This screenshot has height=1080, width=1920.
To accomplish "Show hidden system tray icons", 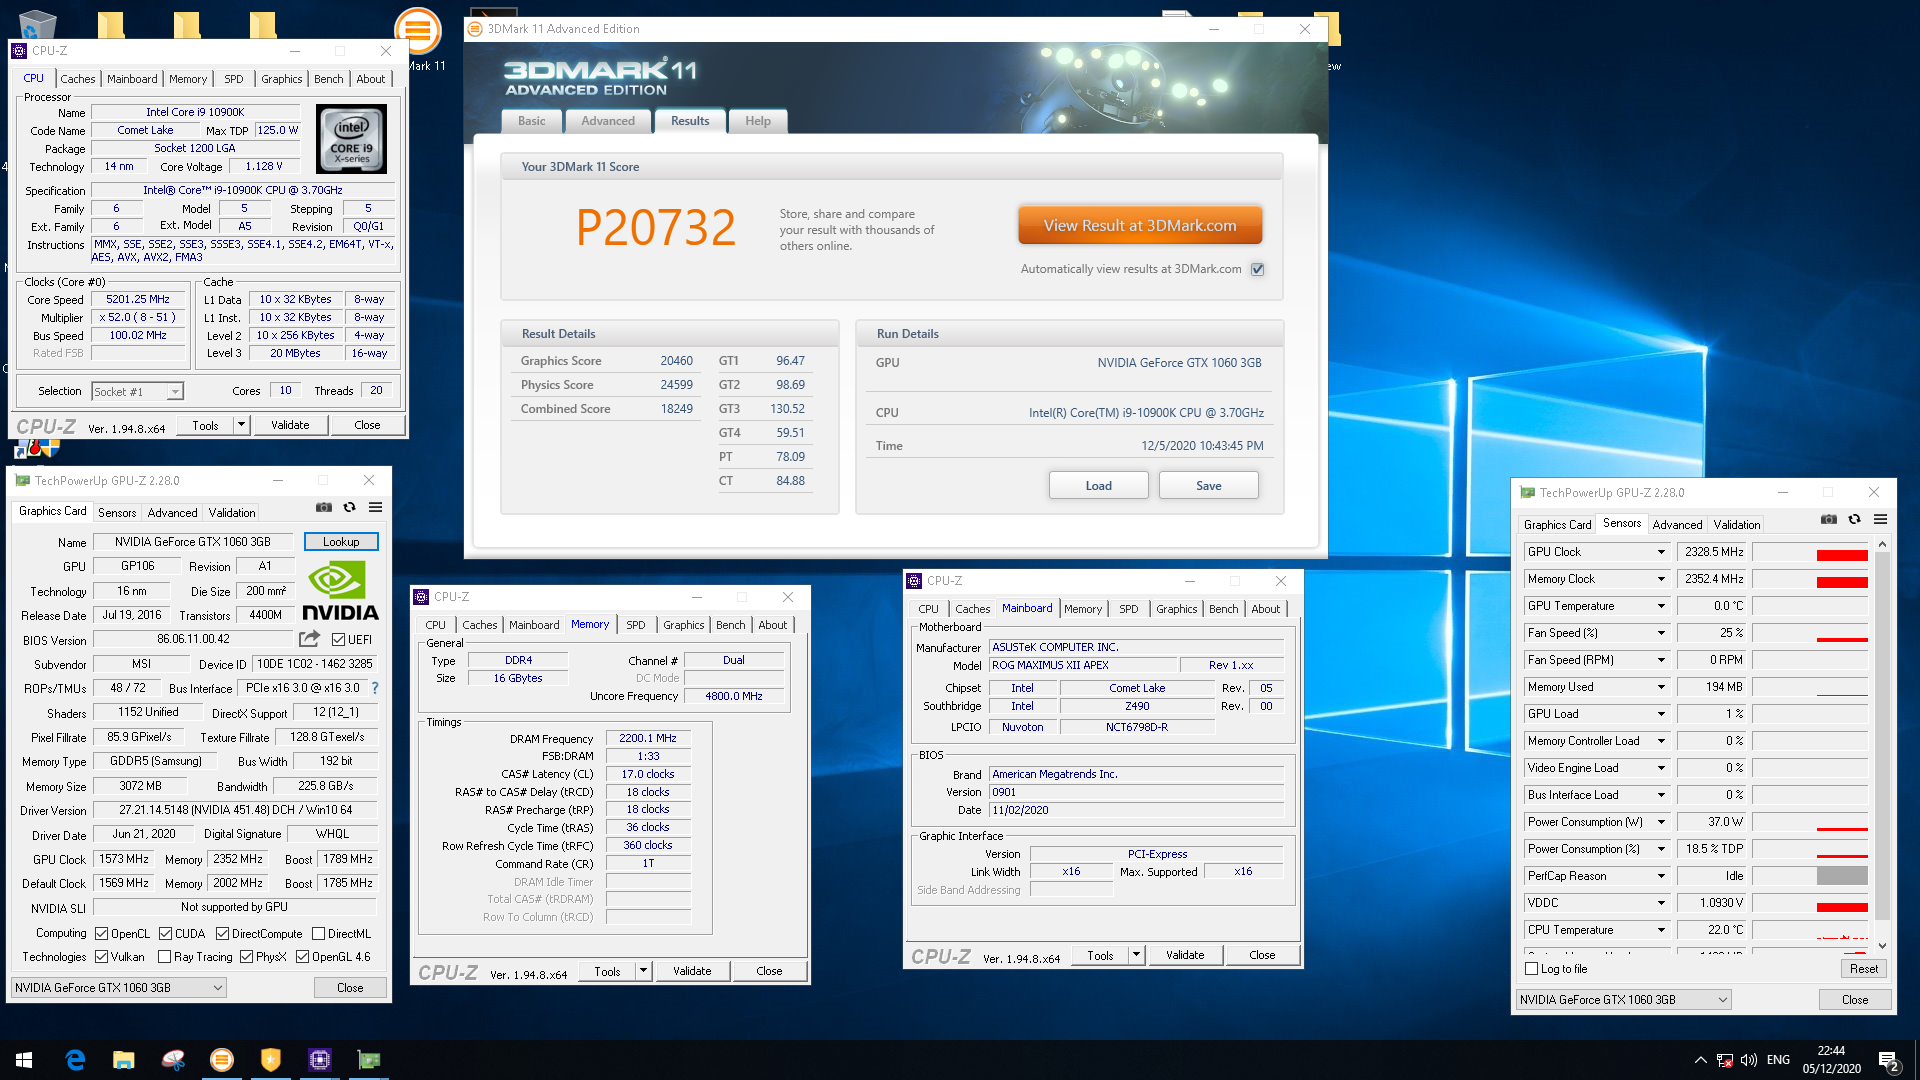I will coord(1700,1060).
